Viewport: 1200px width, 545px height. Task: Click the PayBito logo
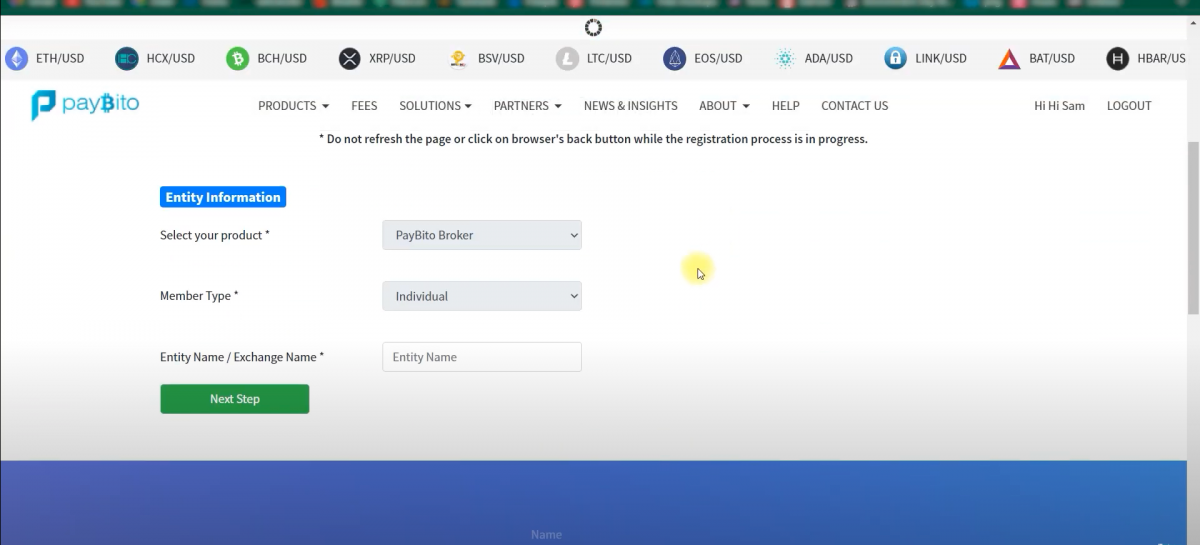tap(85, 105)
